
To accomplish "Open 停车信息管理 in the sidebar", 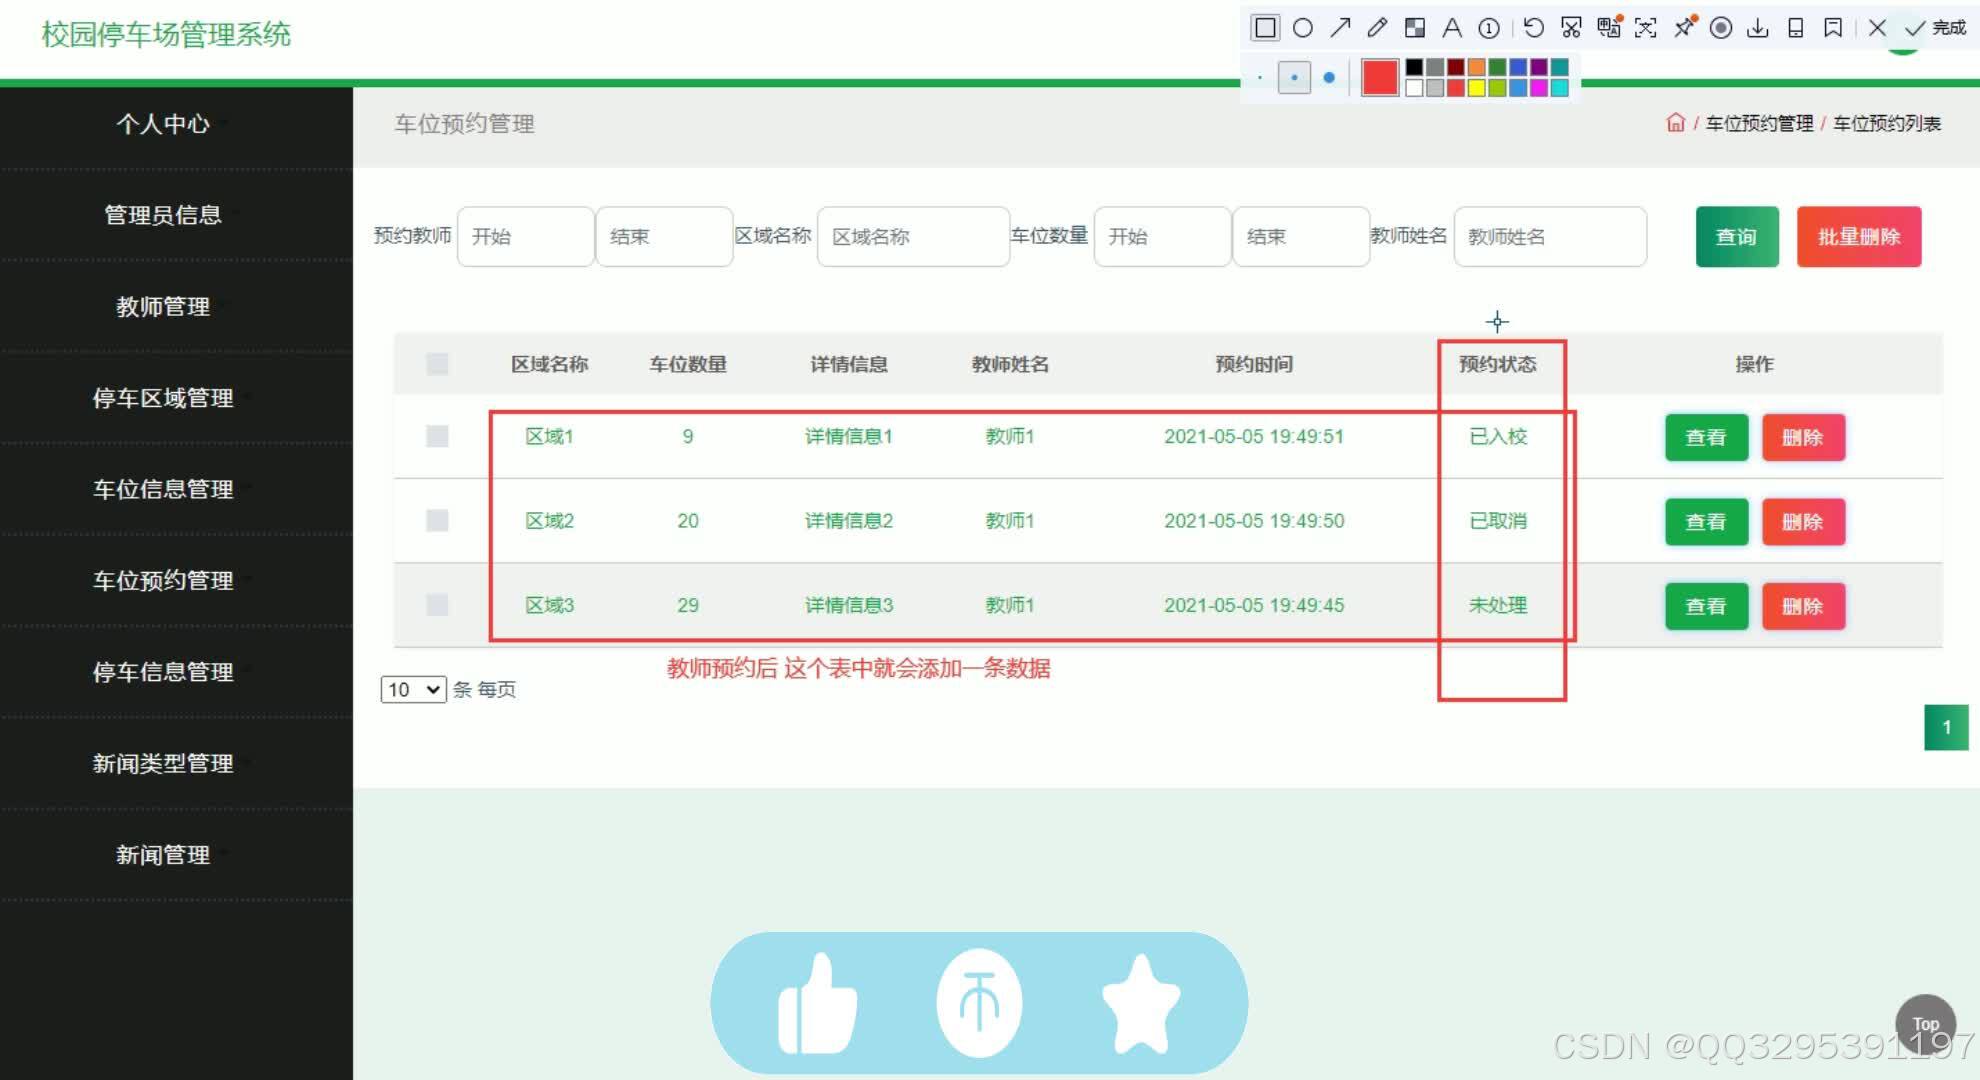I will 163,672.
